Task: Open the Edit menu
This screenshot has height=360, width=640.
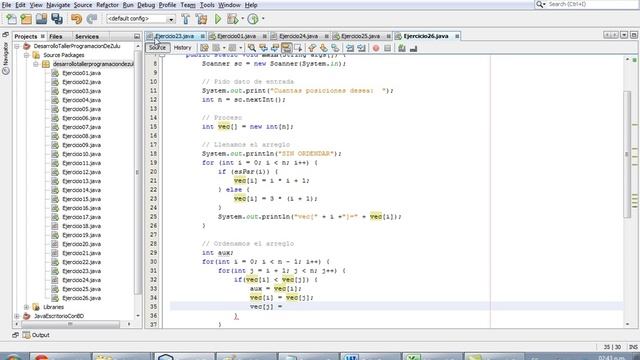Action: click(x=20, y=5)
